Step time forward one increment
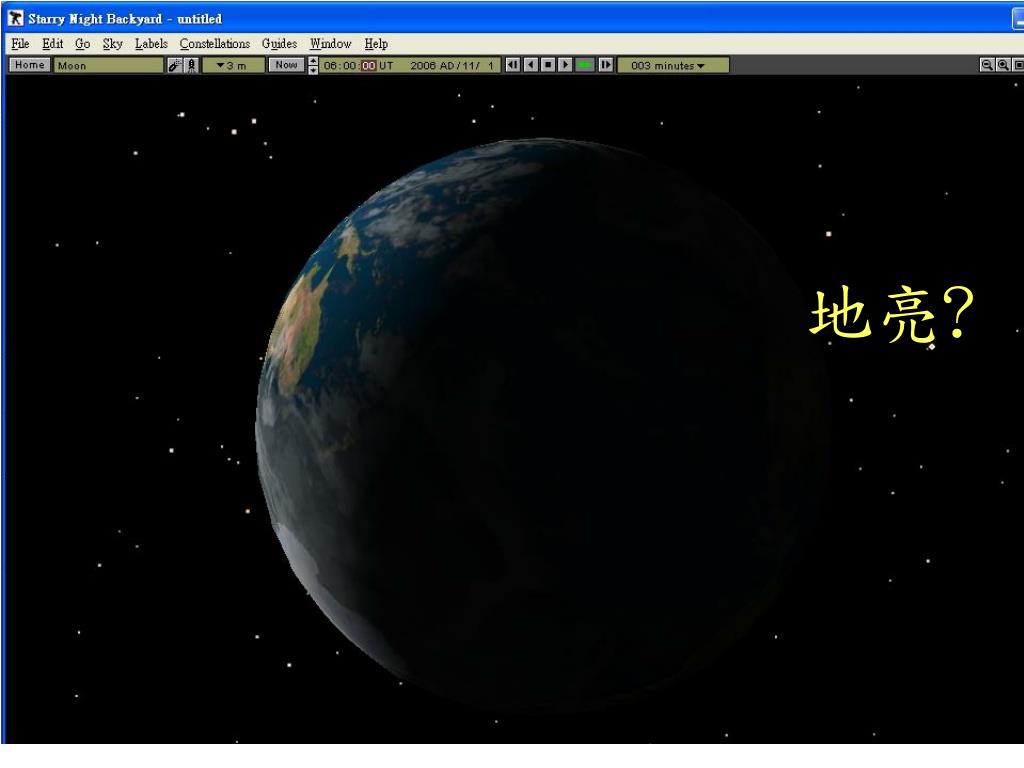Screen dimensions: 1024x768 click(x=606, y=65)
